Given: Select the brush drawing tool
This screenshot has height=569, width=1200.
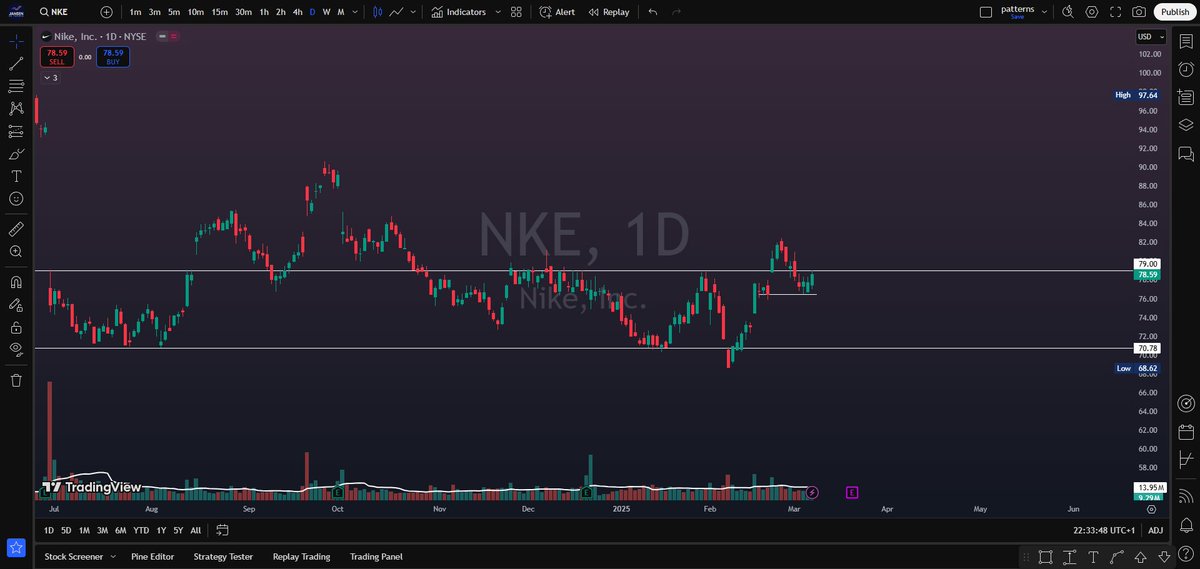Looking at the screenshot, I should (x=16, y=154).
